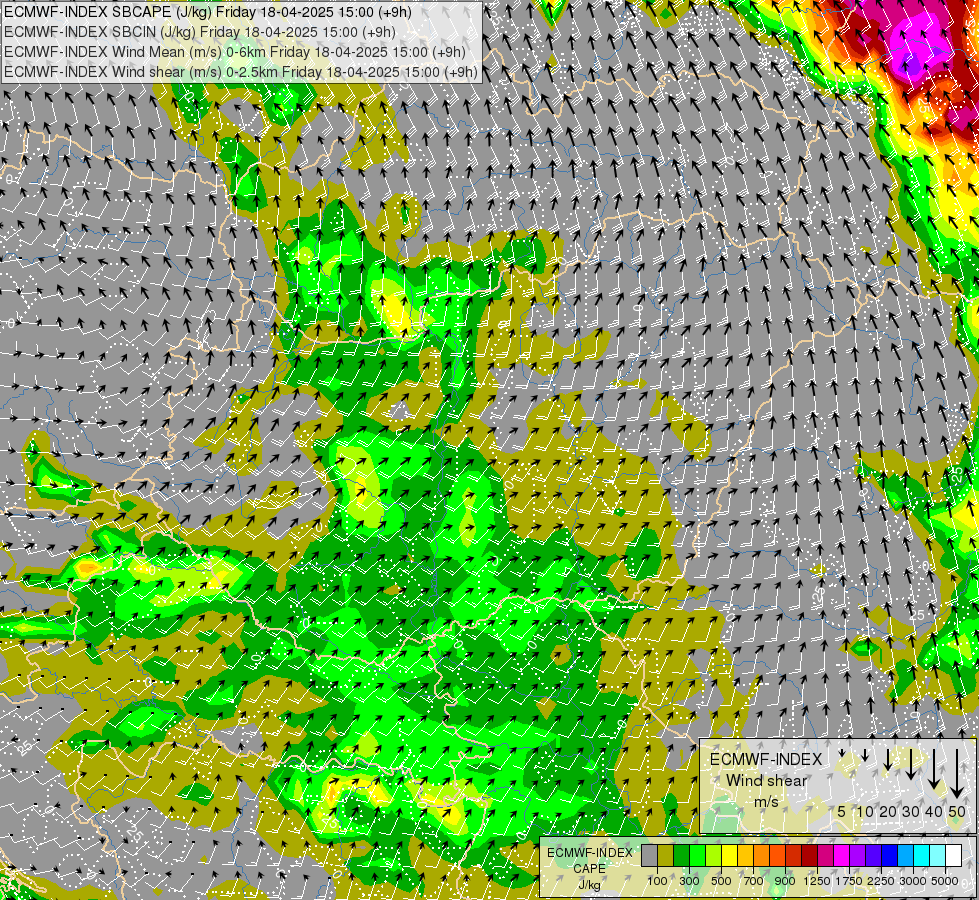Click the '500' CAPE scale label
Viewport: 979px width, 900px height.
(721, 881)
